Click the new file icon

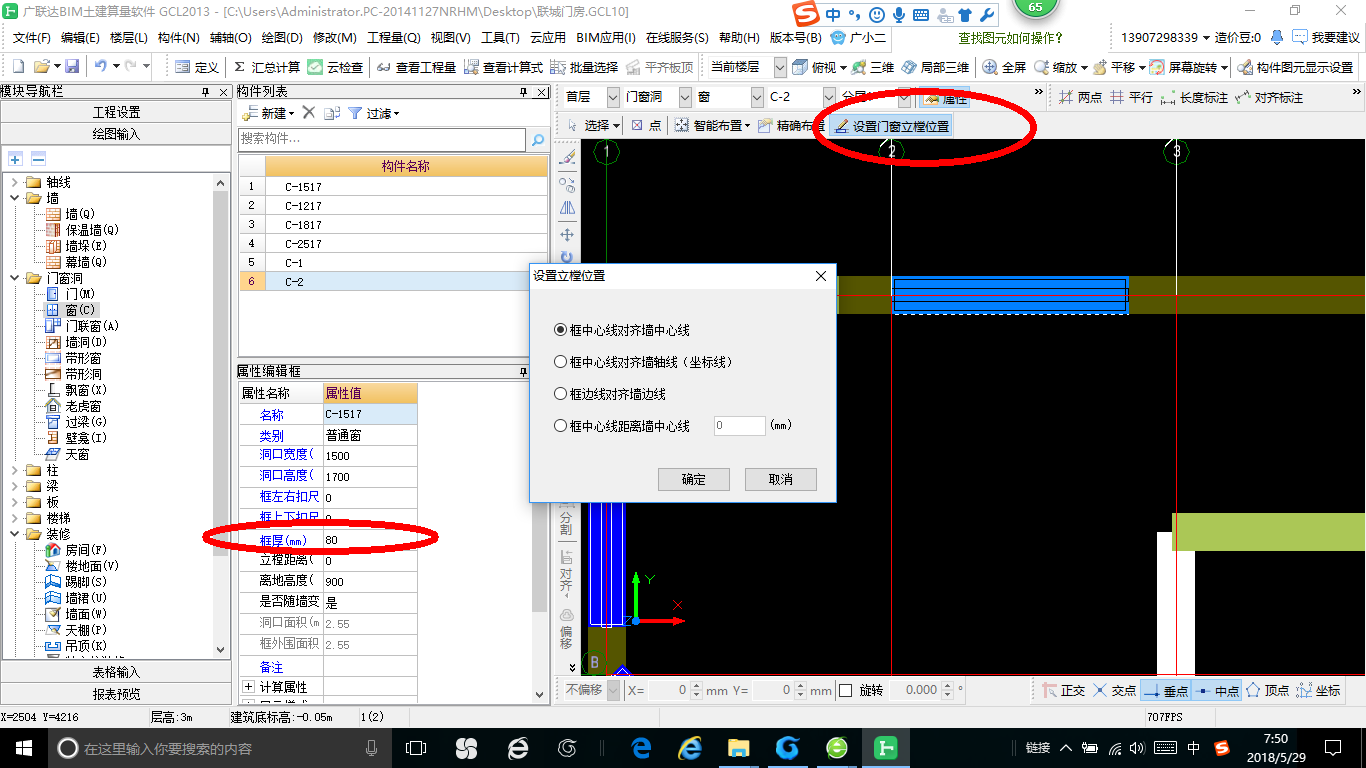18,67
